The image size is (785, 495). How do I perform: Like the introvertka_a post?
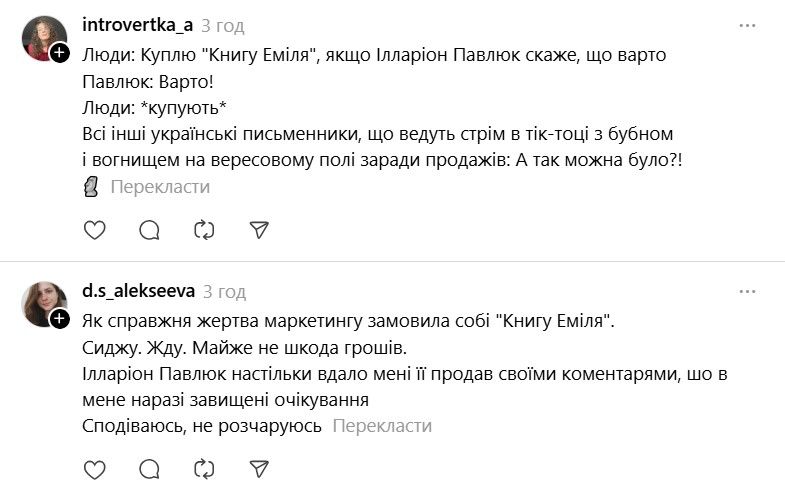point(94,230)
